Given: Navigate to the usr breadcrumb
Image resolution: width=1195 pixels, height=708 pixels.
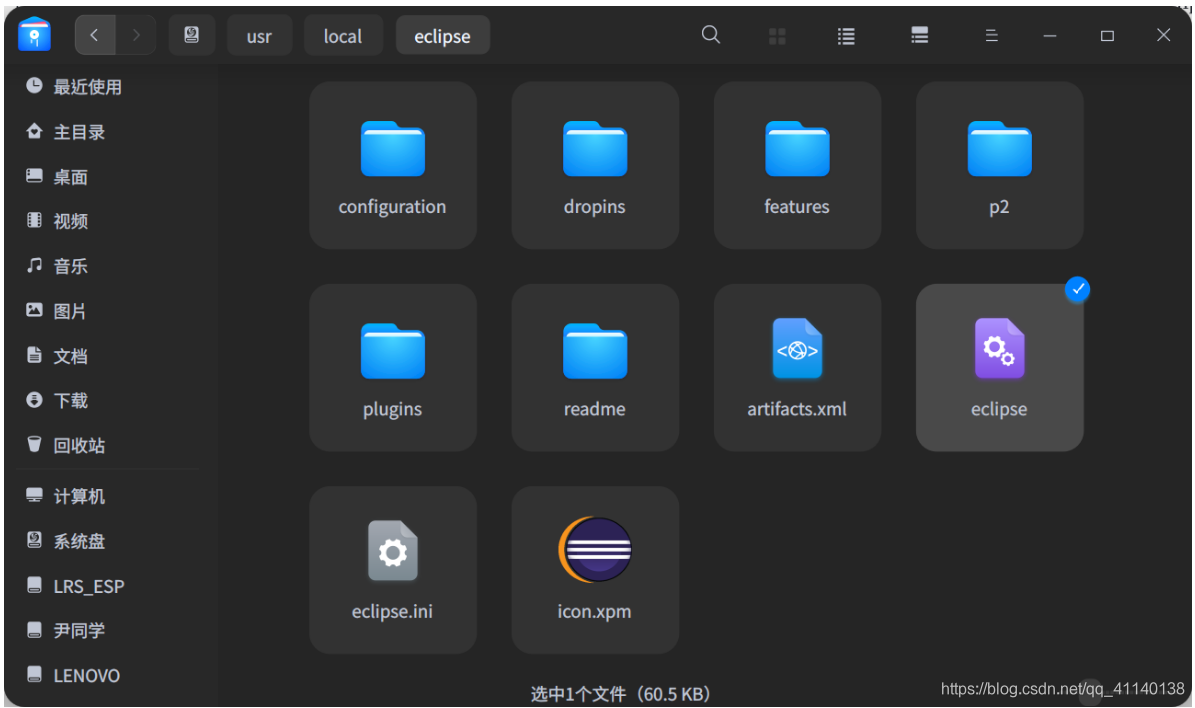Looking at the screenshot, I should coord(259,36).
